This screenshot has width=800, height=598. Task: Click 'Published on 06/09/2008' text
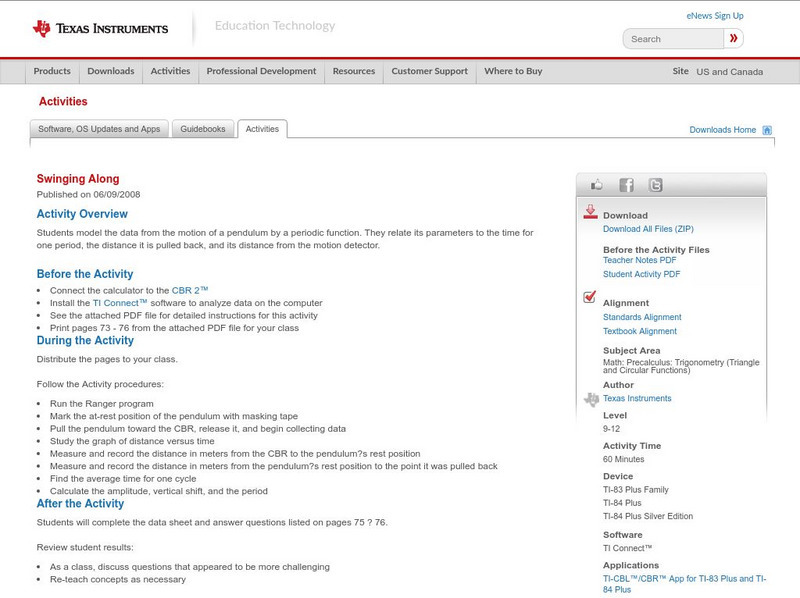[x=88, y=194]
